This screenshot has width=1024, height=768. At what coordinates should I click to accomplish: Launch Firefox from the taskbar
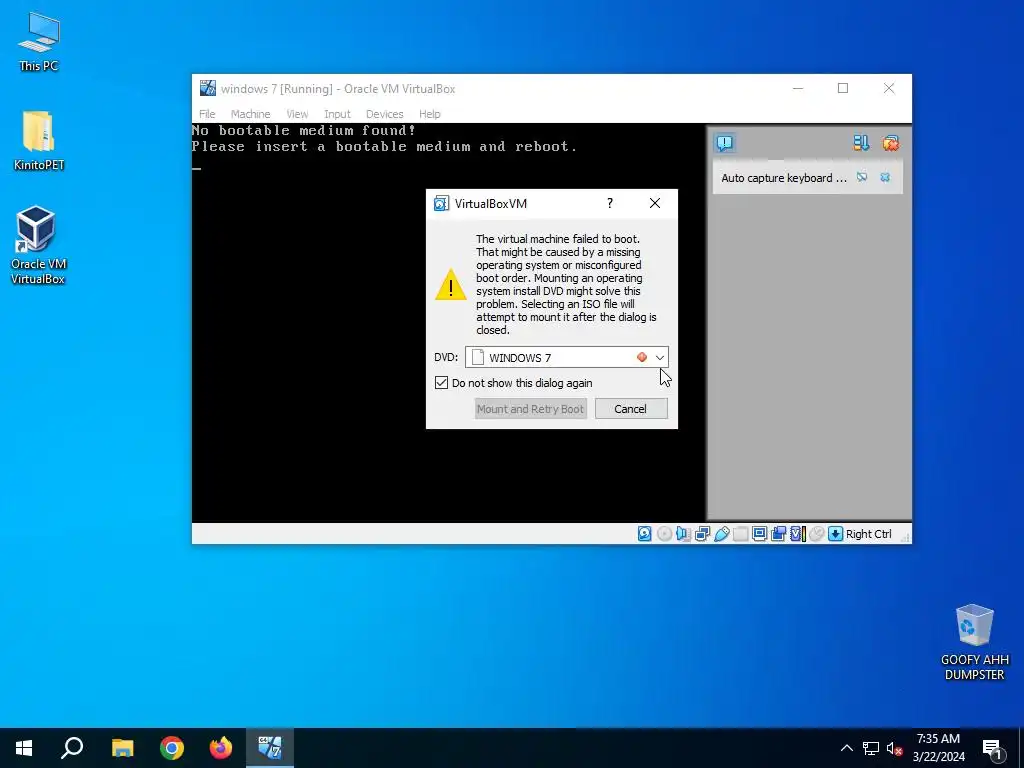click(221, 748)
